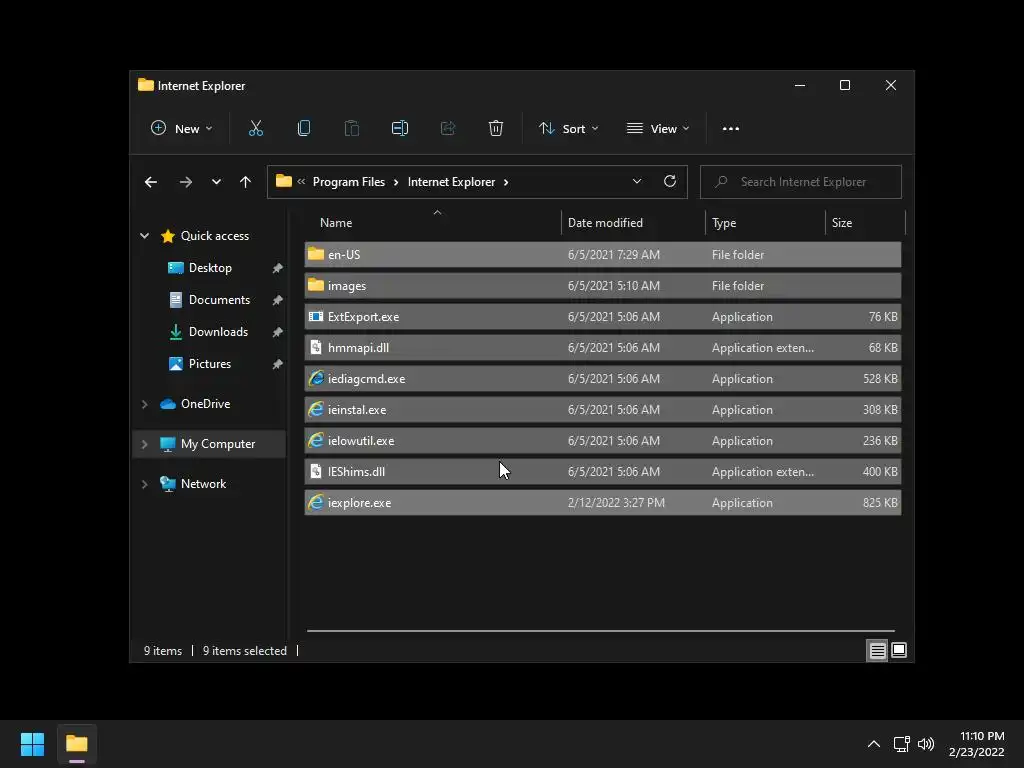Refresh the Internet Explorer folder view
The height and width of the screenshot is (768, 1024).
[x=670, y=182]
